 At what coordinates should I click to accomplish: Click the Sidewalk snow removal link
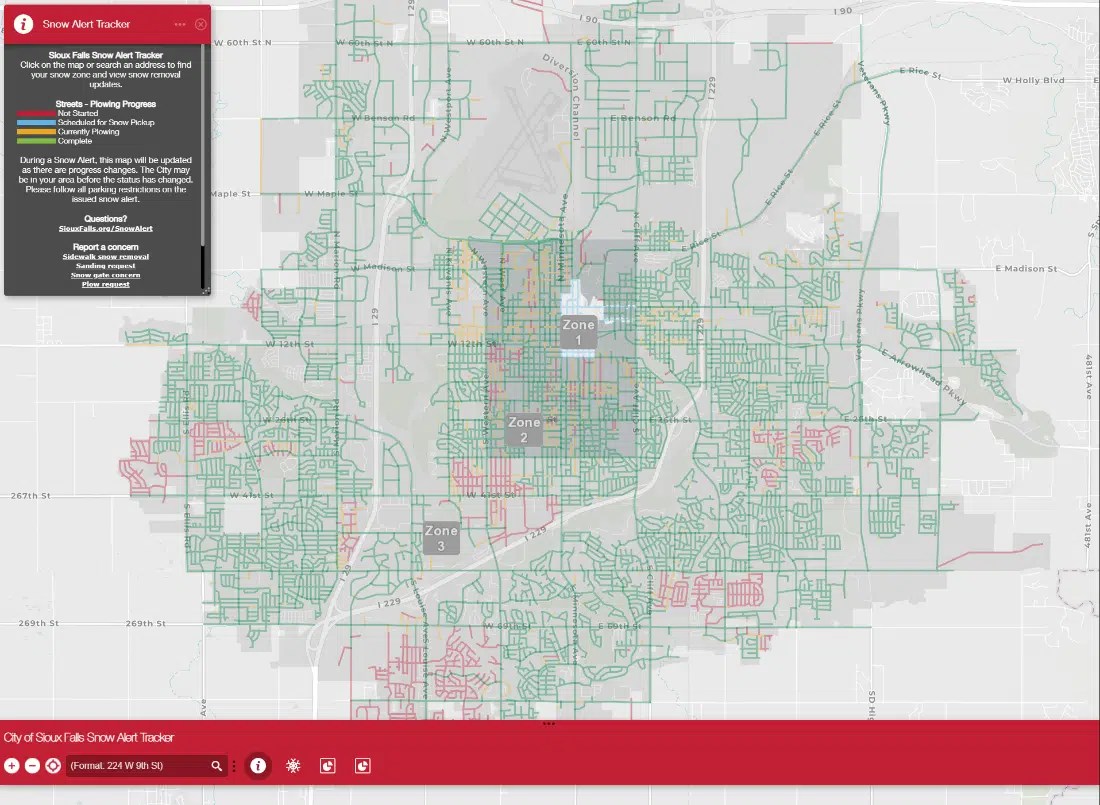tap(105, 256)
